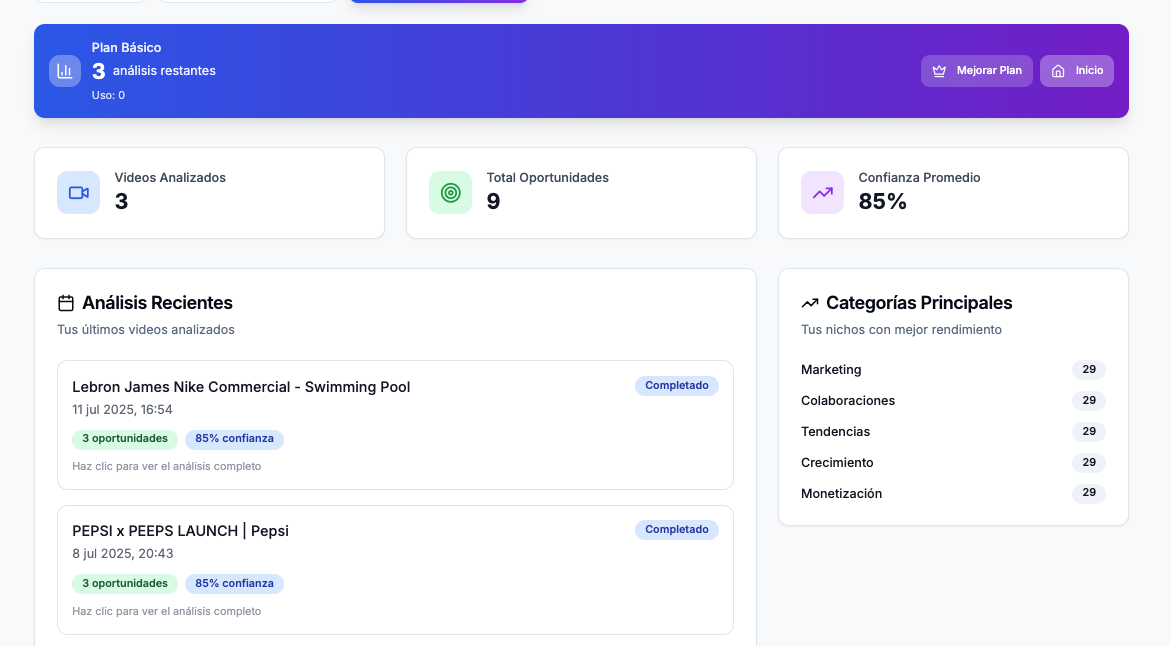Click the crown icon on Mejorar Plan
The width and height of the screenshot is (1171, 646).
click(939, 71)
